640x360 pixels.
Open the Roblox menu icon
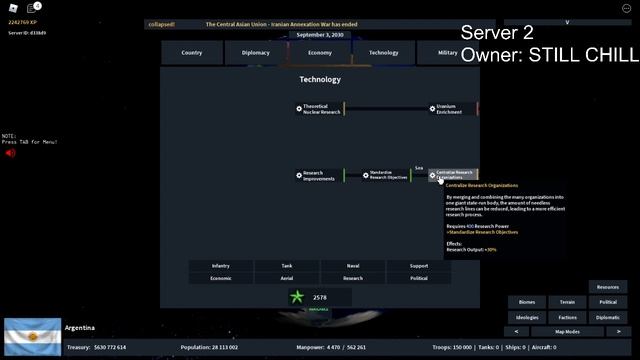point(13,8)
